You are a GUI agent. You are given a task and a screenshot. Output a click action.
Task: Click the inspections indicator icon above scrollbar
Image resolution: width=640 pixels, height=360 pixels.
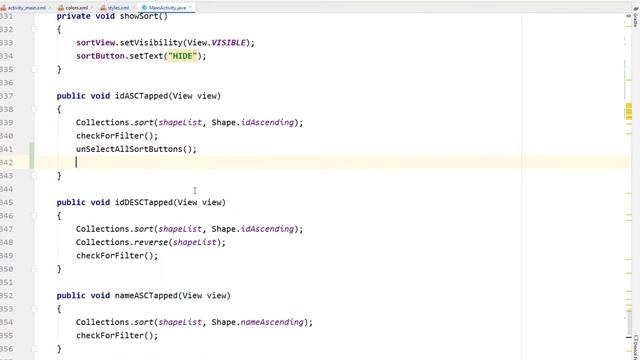click(x=629, y=16)
